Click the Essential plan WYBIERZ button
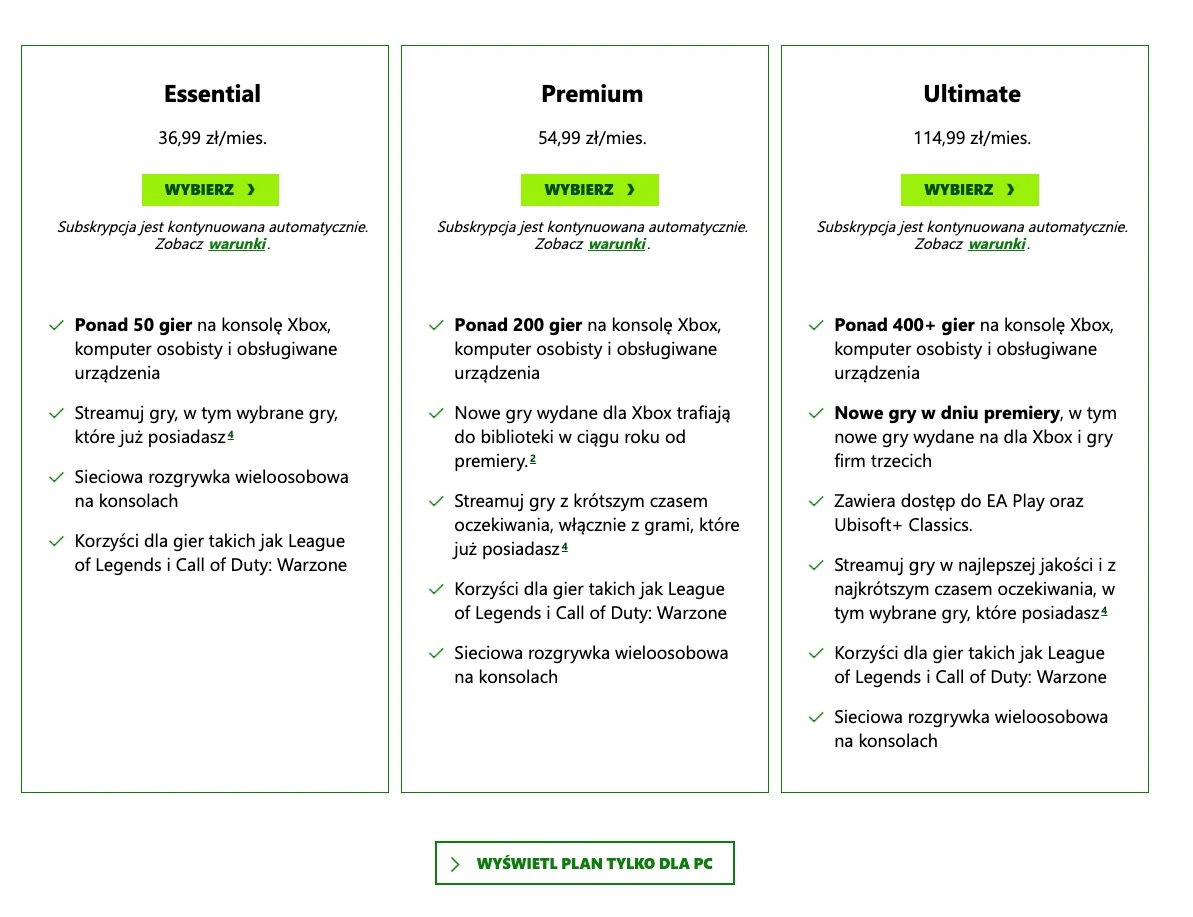1193x917 pixels. [210, 189]
